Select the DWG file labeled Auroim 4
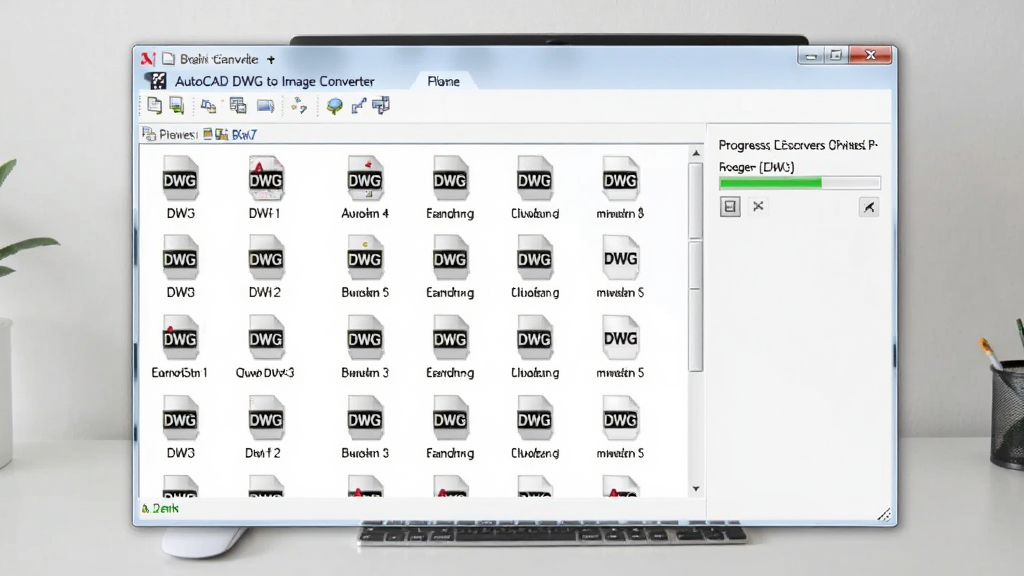This screenshot has width=1024, height=576. click(364, 187)
